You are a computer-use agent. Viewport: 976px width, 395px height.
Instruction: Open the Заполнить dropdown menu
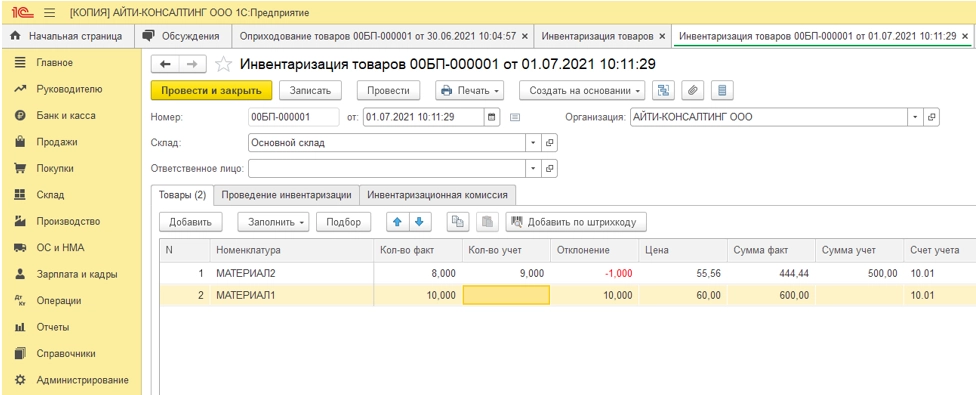[274, 221]
